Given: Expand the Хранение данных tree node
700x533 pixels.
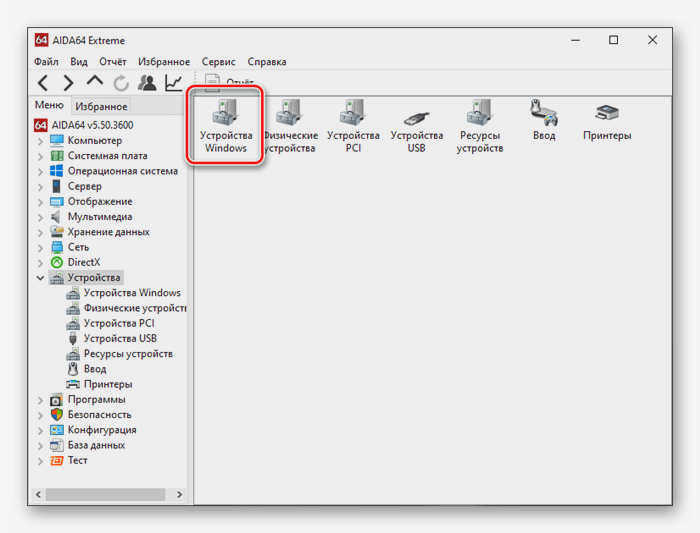Looking at the screenshot, I should tap(41, 232).
